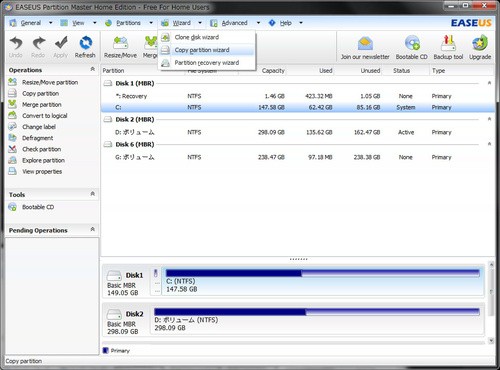Click D: ボリューム (NTFS) usage bar
The height and width of the screenshot is (370, 500).
(317, 312)
